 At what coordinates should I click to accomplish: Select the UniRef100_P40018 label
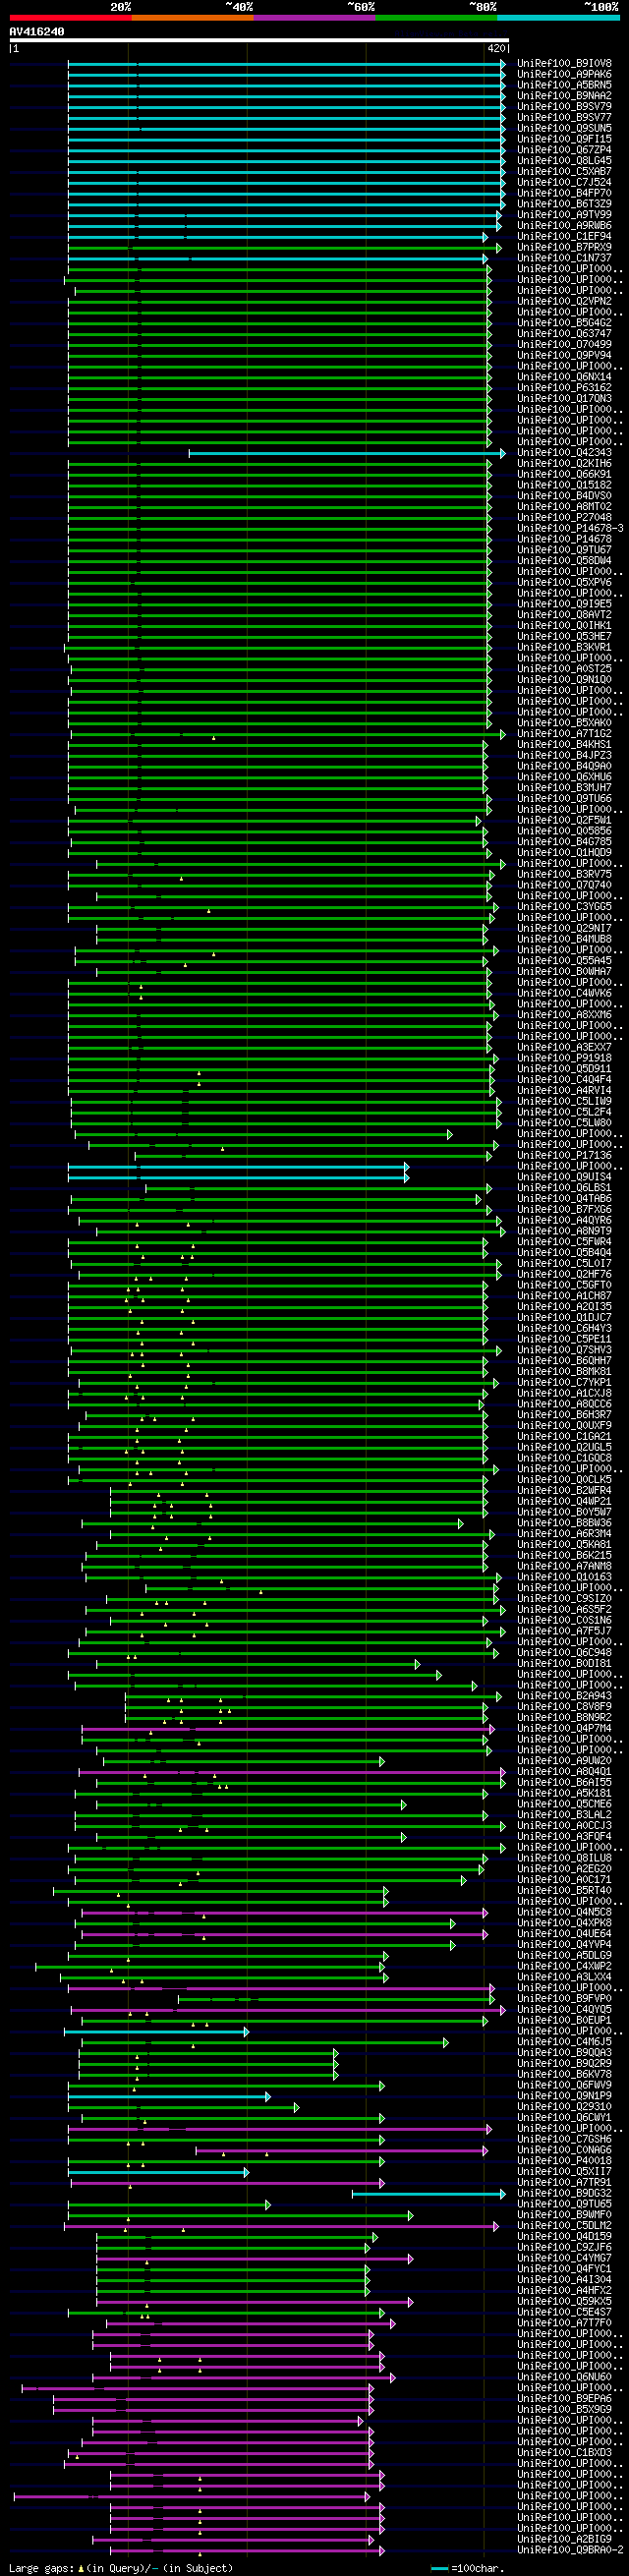pyautogui.click(x=564, y=2161)
